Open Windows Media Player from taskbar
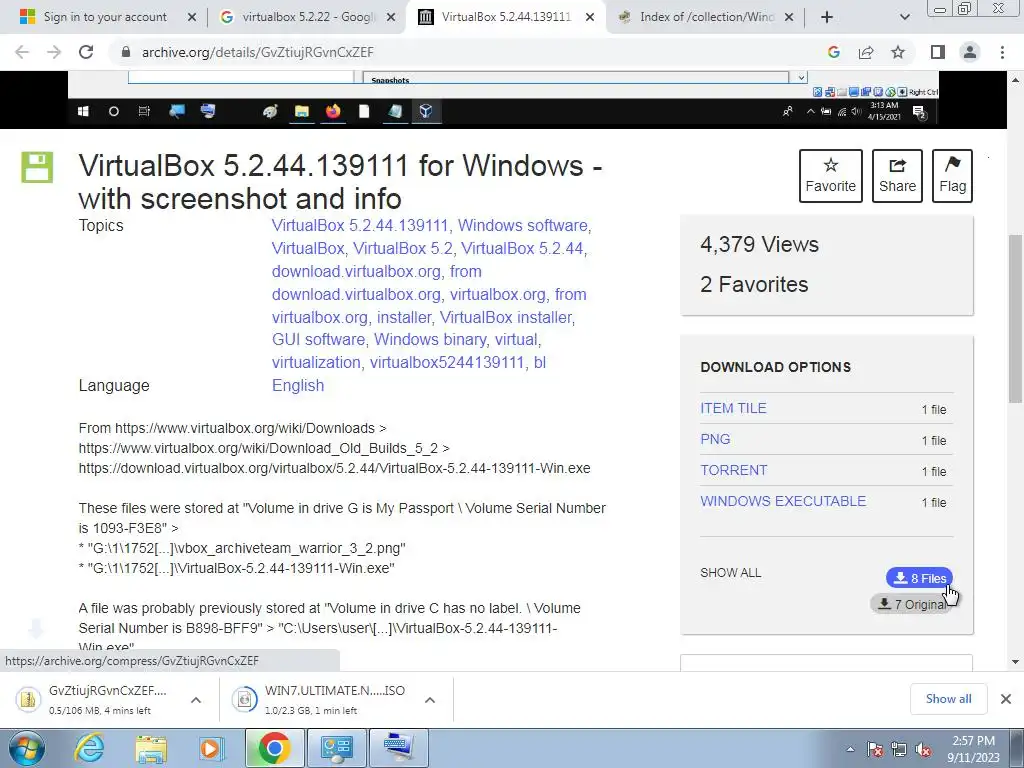Screen dimensions: 1024x768 (210, 749)
